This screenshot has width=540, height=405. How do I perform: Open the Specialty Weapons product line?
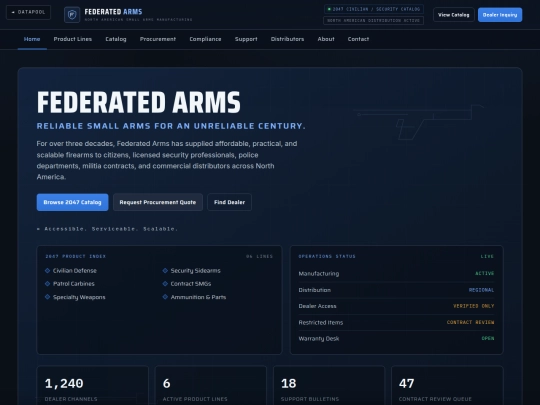[x=79, y=297]
